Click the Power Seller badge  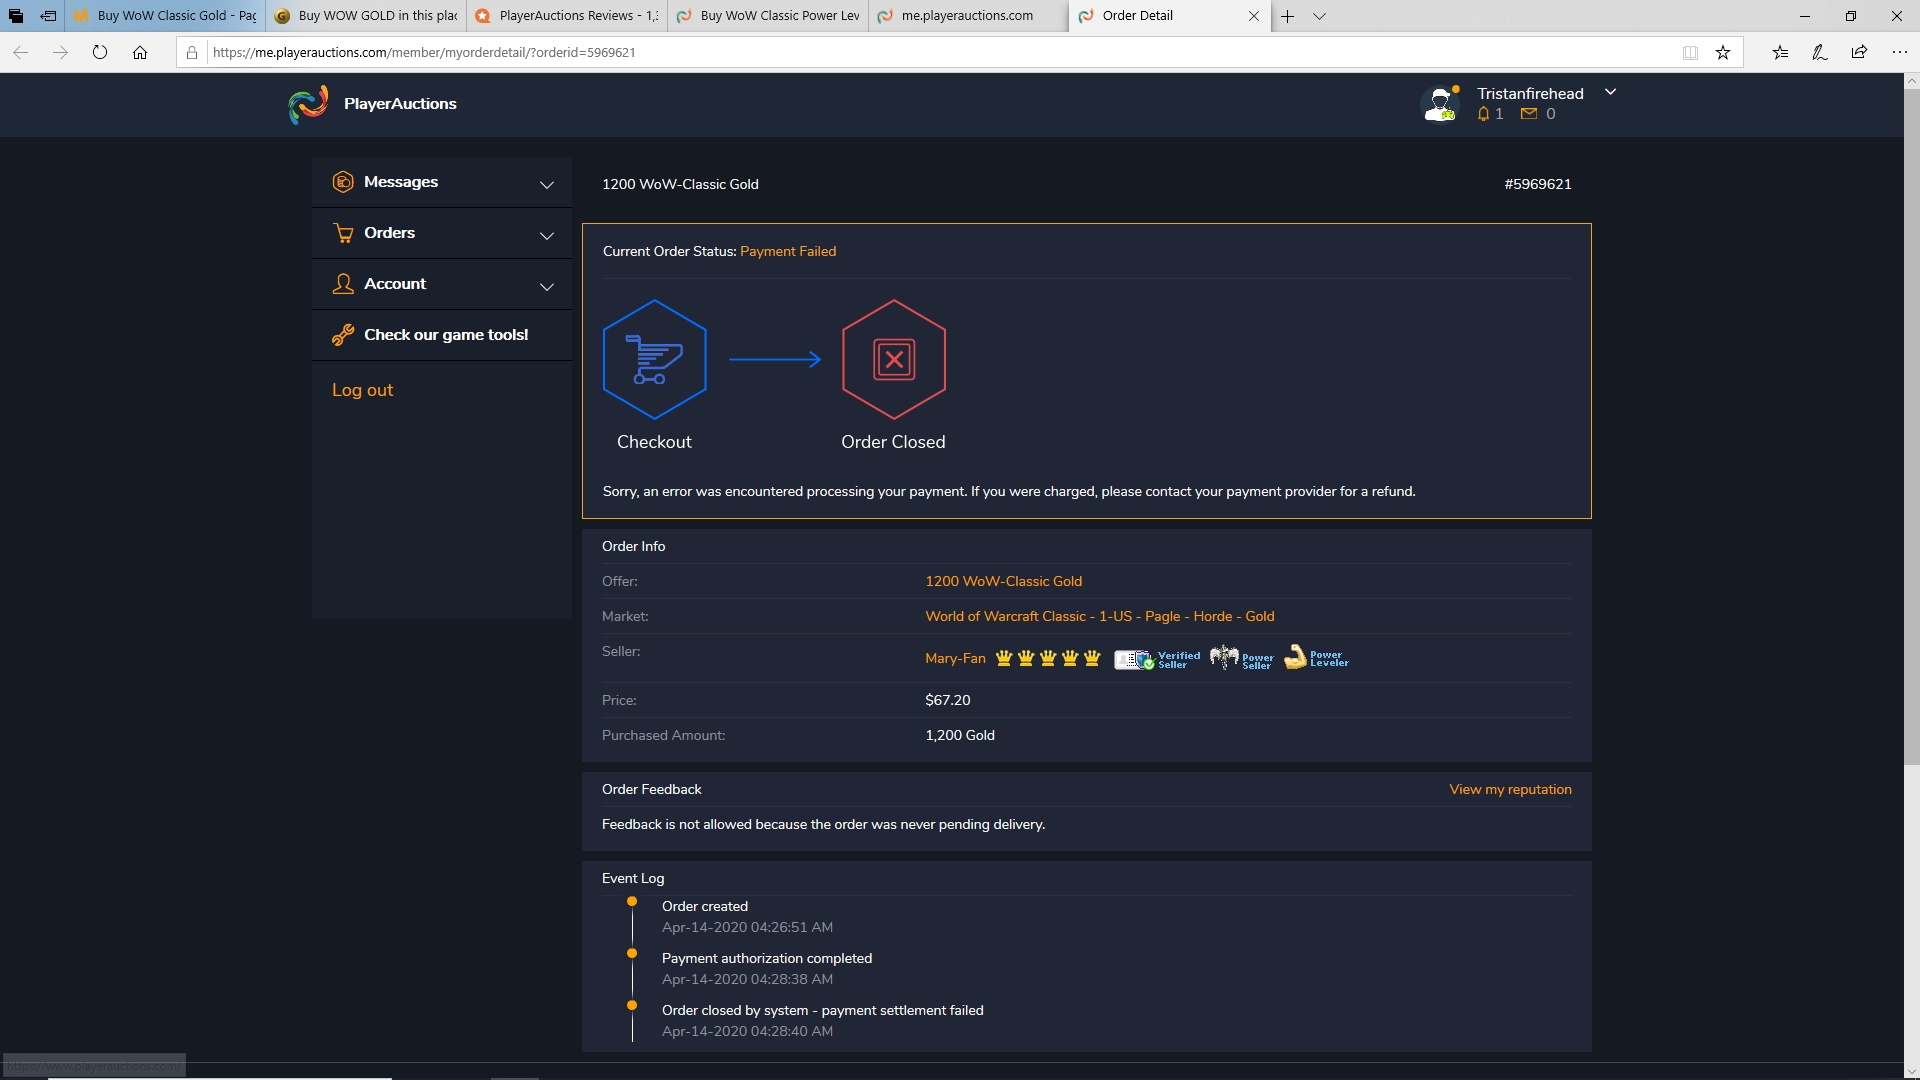pyautogui.click(x=1242, y=658)
